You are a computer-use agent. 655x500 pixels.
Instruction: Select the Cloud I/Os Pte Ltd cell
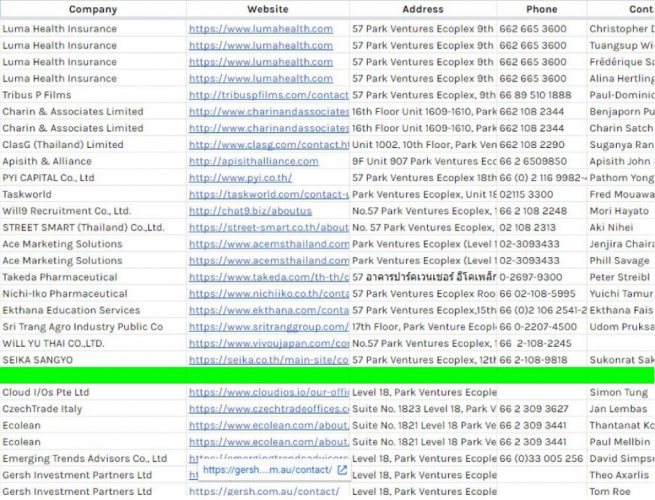pos(93,393)
